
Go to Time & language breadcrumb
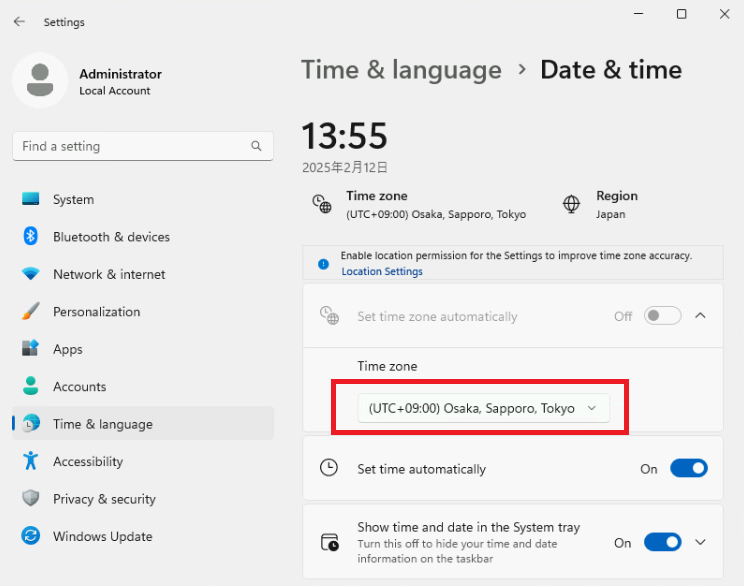pyautogui.click(x=401, y=70)
